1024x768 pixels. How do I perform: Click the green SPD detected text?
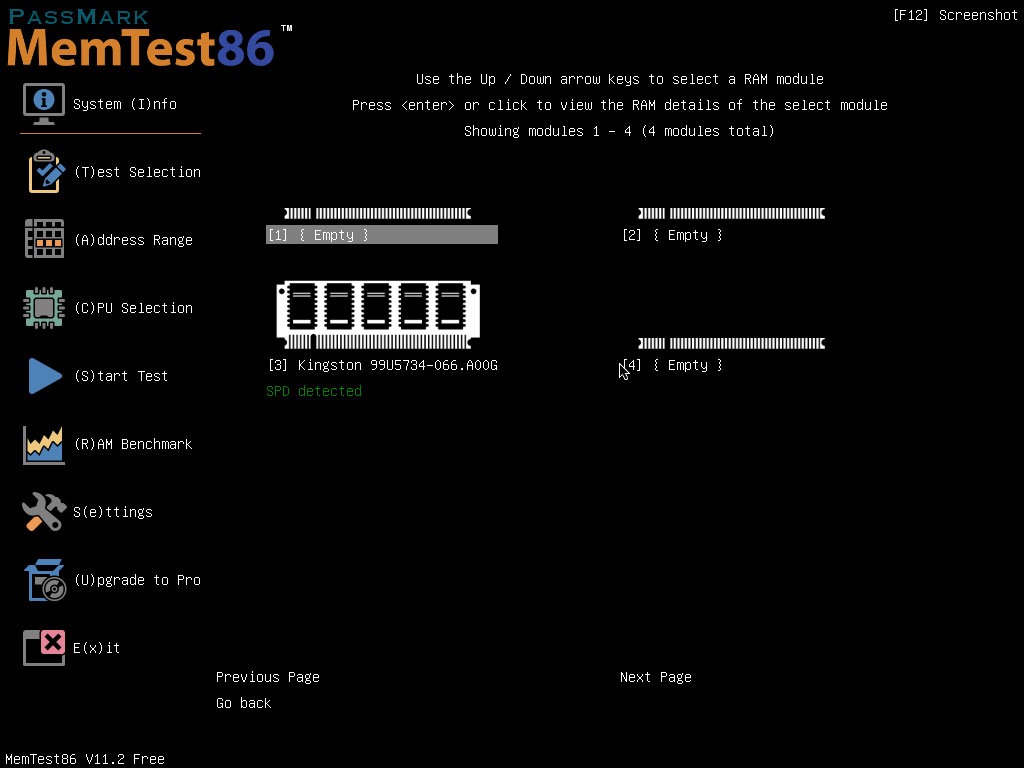click(x=313, y=391)
